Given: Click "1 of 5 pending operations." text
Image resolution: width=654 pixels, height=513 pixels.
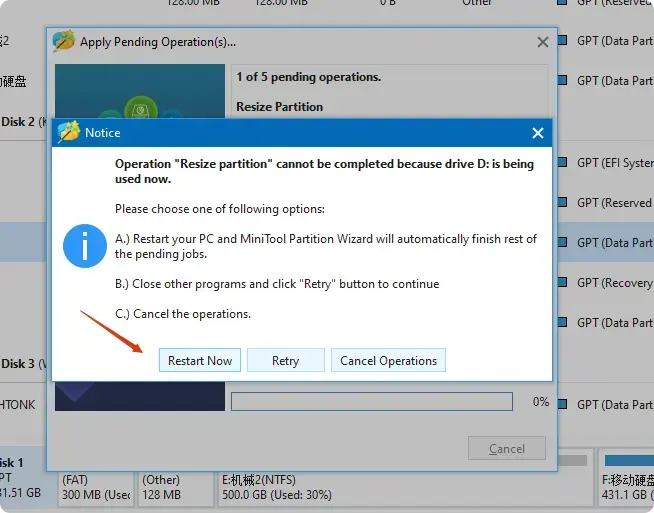Looking at the screenshot, I should tap(309, 77).
